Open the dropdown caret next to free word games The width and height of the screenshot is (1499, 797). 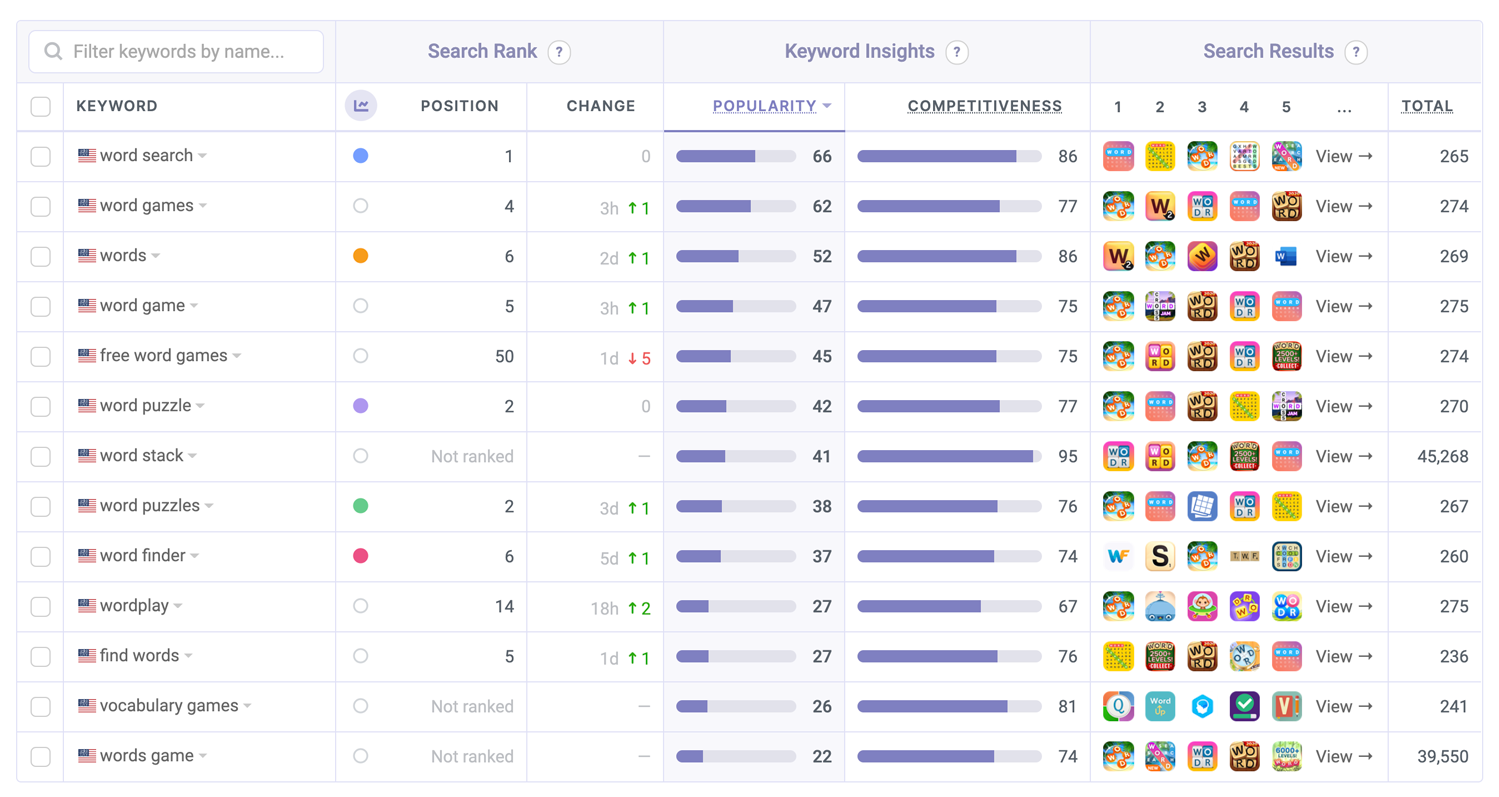[237, 357]
